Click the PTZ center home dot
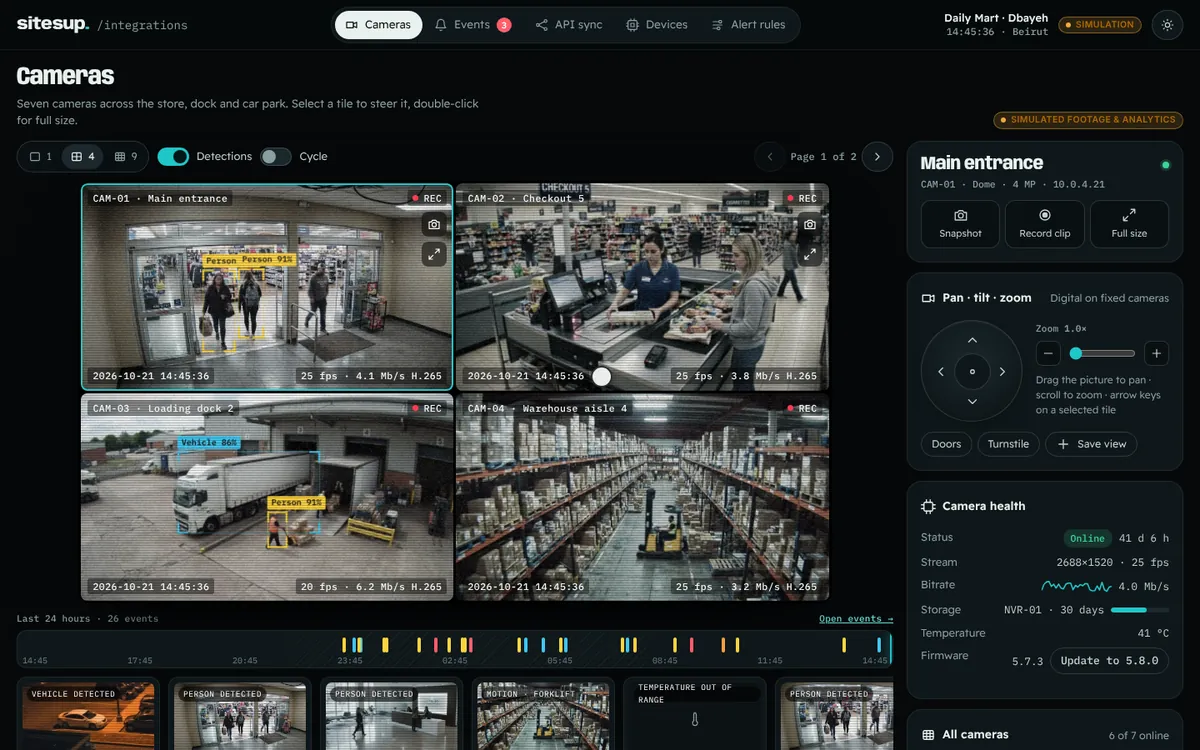This screenshot has height=750, width=1200. click(x=972, y=372)
